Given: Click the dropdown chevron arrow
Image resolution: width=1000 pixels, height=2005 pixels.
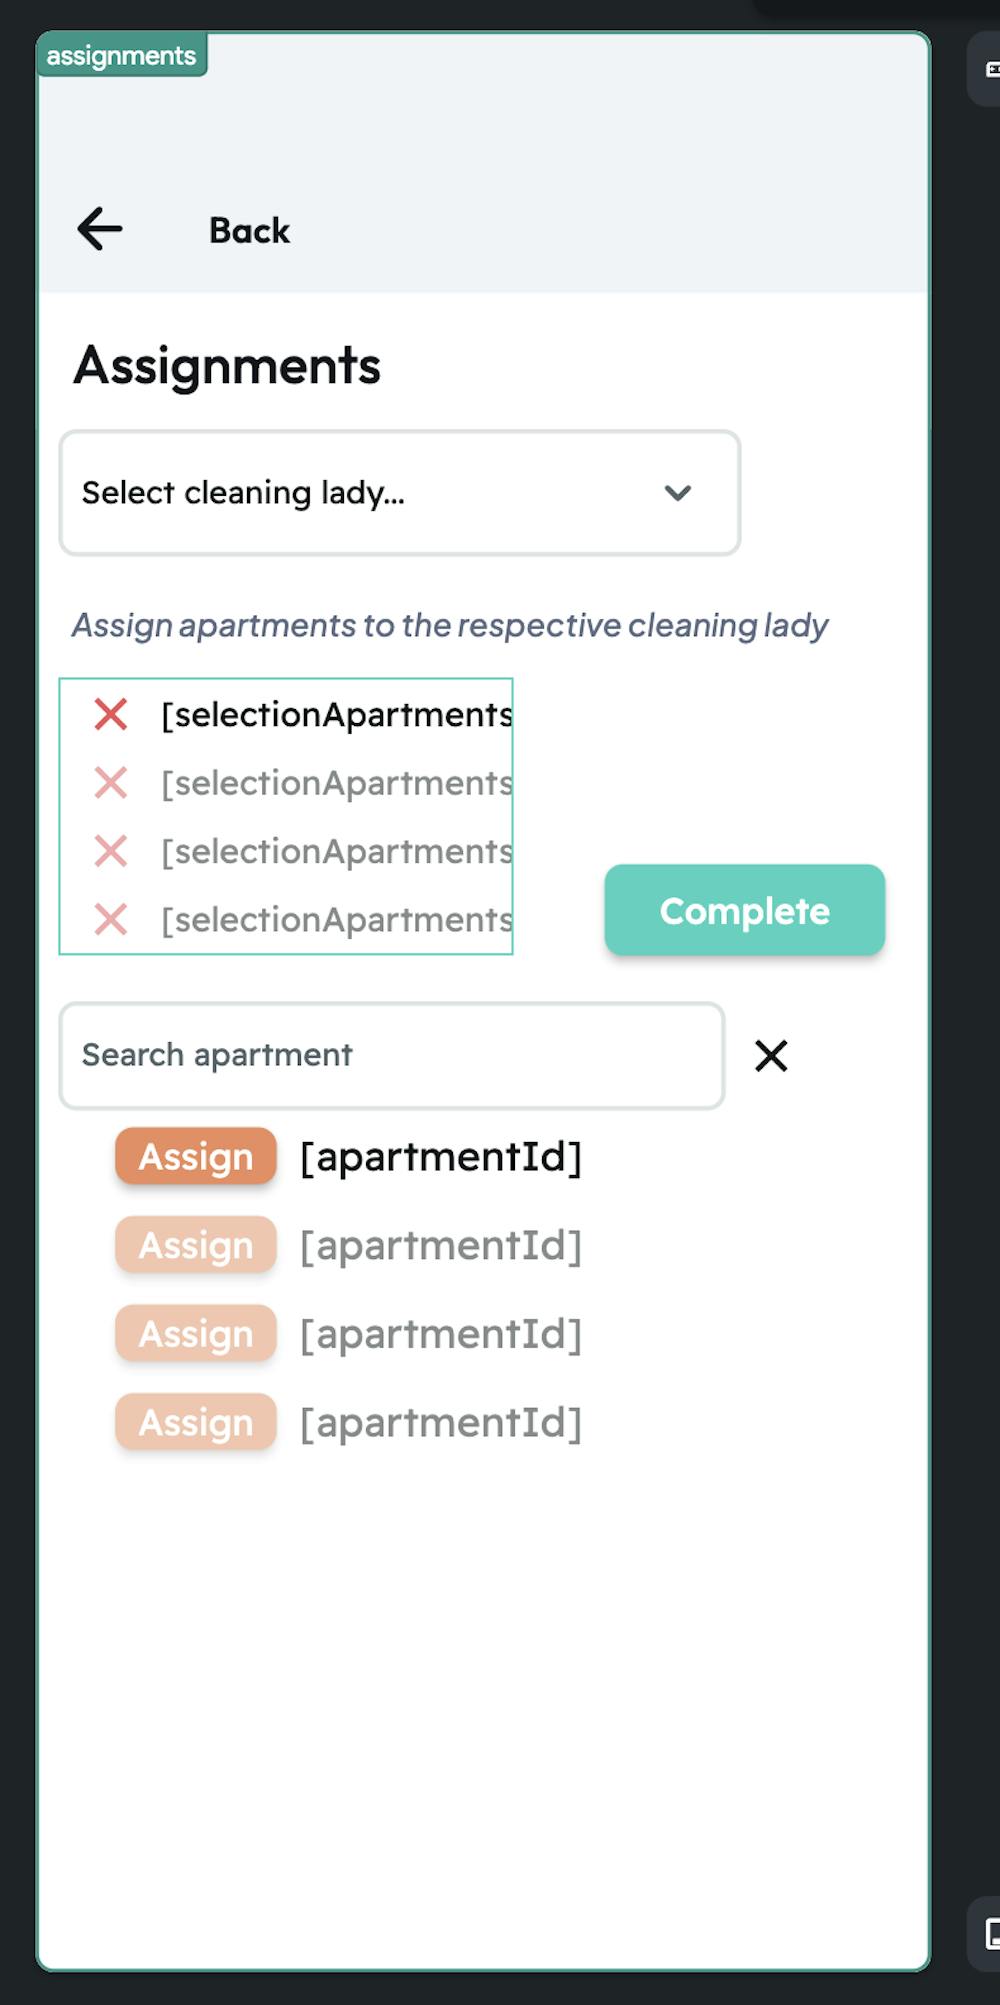Looking at the screenshot, I should [x=678, y=493].
